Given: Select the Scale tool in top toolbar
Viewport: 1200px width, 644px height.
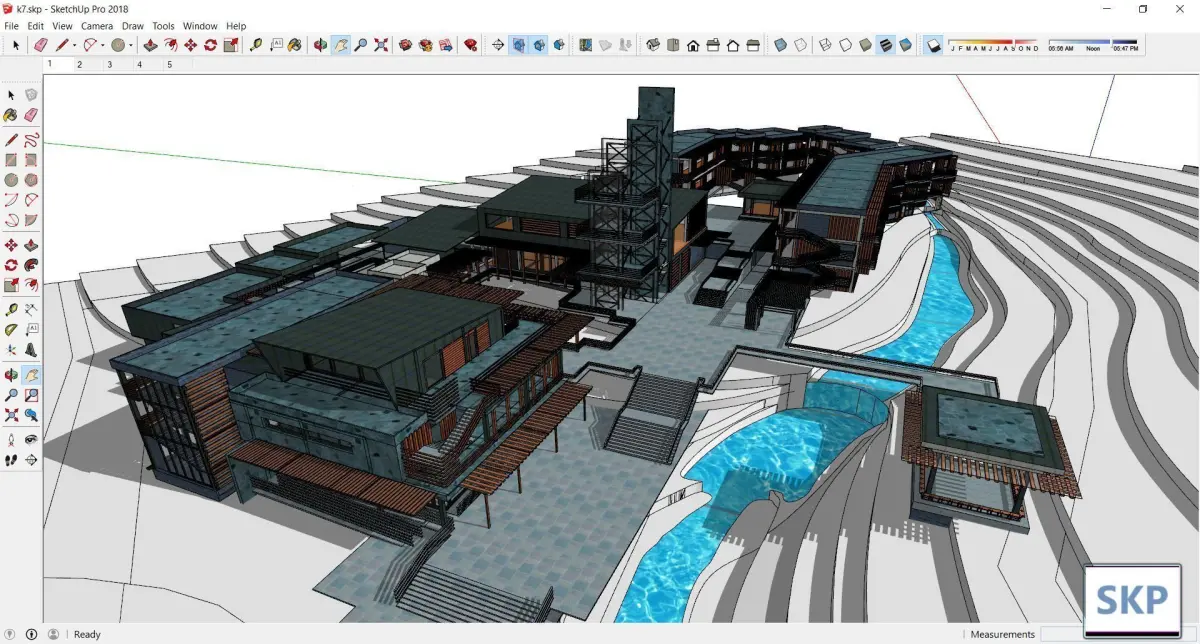Looking at the screenshot, I should pos(231,45).
